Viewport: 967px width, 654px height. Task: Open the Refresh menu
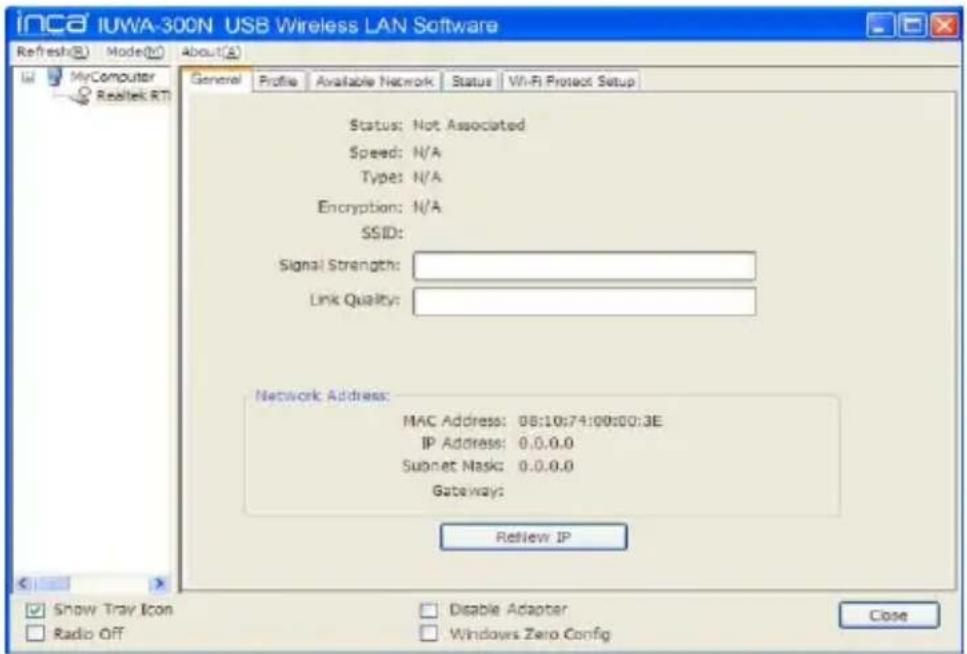tap(52, 52)
